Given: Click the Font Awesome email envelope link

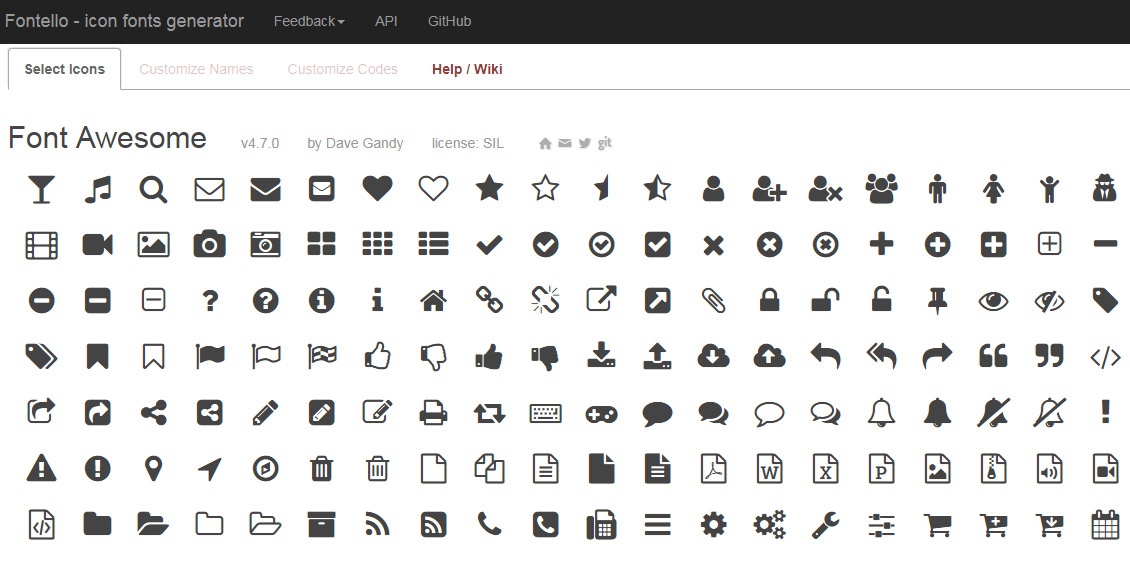Looking at the screenshot, I should (x=565, y=143).
